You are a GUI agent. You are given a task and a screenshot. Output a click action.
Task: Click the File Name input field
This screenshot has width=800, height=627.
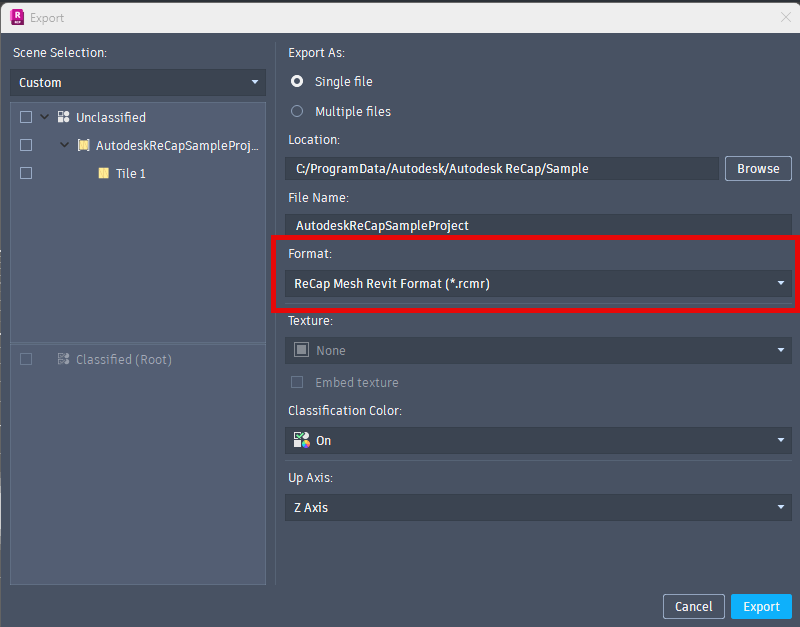pos(538,225)
